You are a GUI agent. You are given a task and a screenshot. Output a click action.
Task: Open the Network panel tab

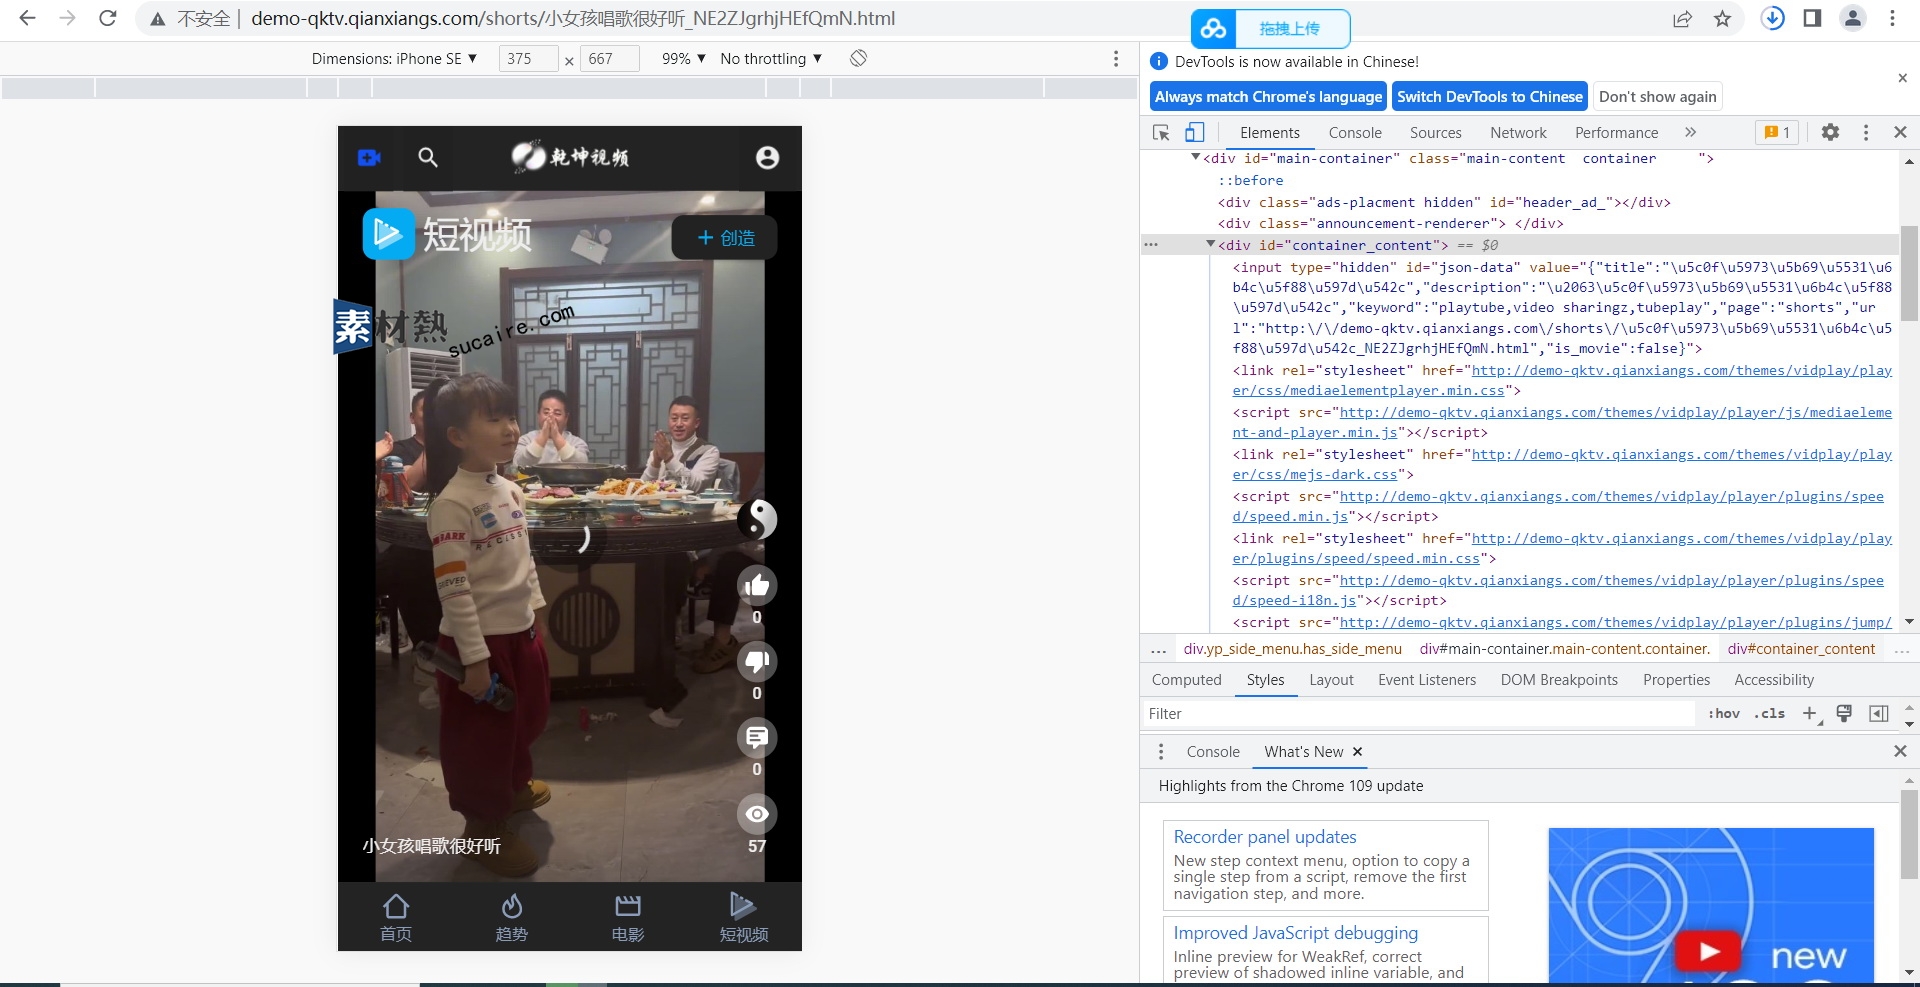coord(1518,132)
